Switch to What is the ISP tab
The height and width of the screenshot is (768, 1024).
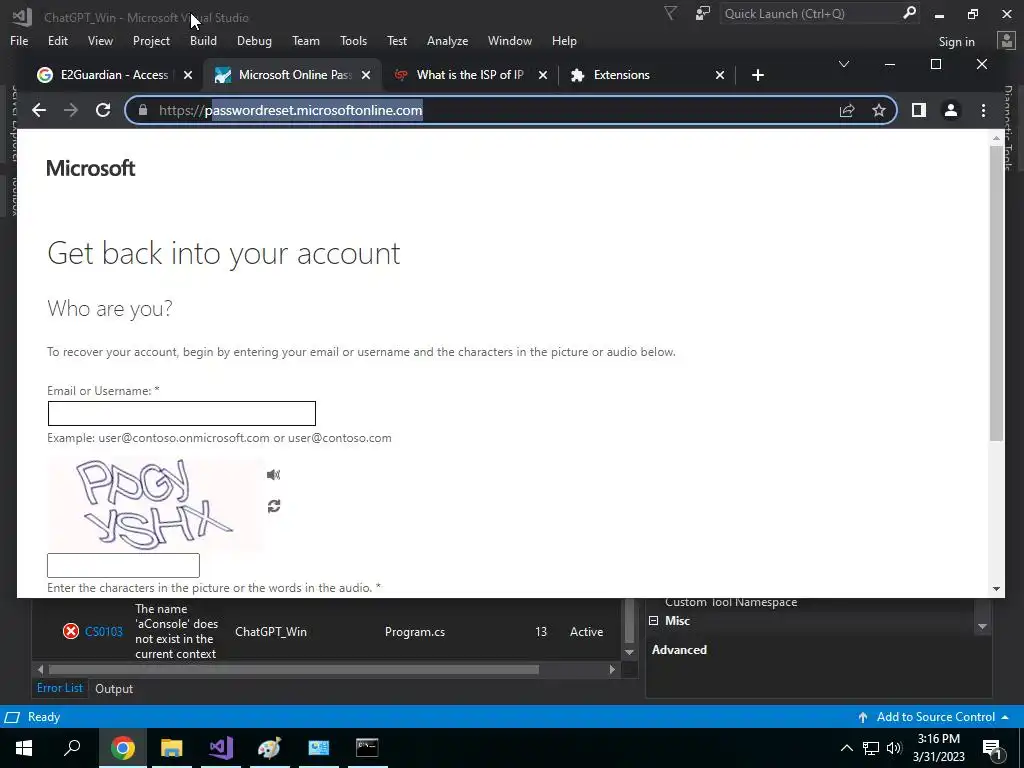pyautogui.click(x=470, y=75)
